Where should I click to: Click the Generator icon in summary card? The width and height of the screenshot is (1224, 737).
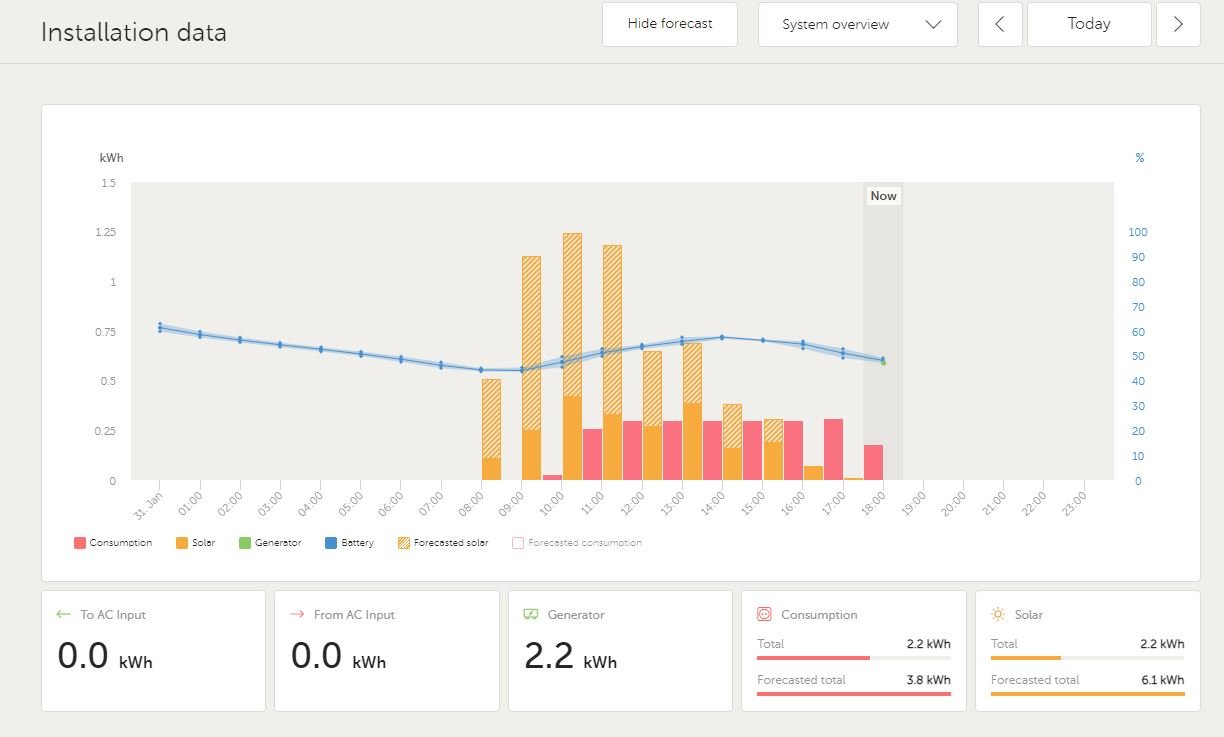coord(531,614)
